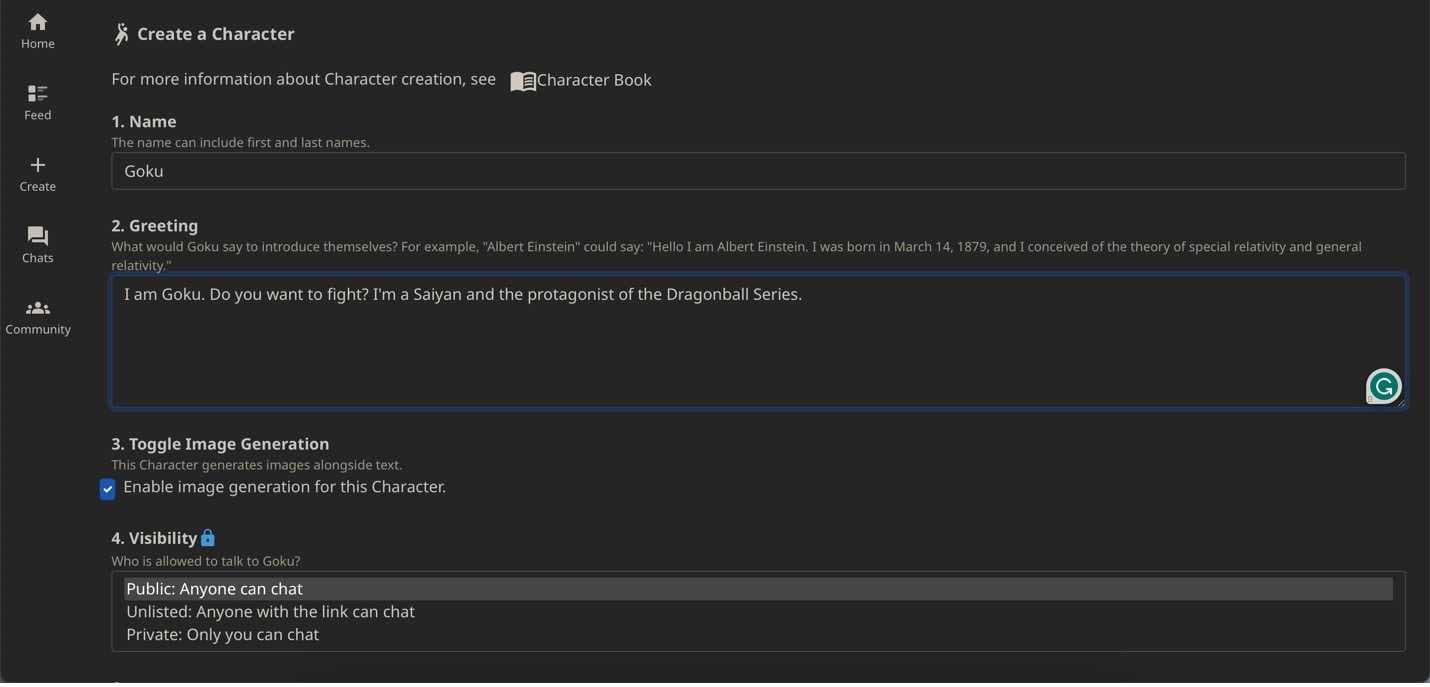Click the '4. Visibility' section label
The width and height of the screenshot is (1430, 687).
154,538
